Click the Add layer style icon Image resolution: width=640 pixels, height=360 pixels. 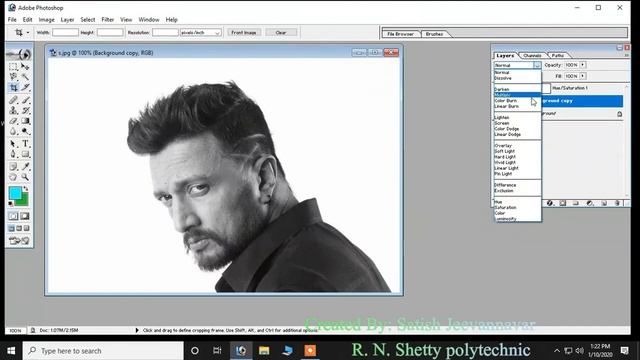tap(550, 203)
